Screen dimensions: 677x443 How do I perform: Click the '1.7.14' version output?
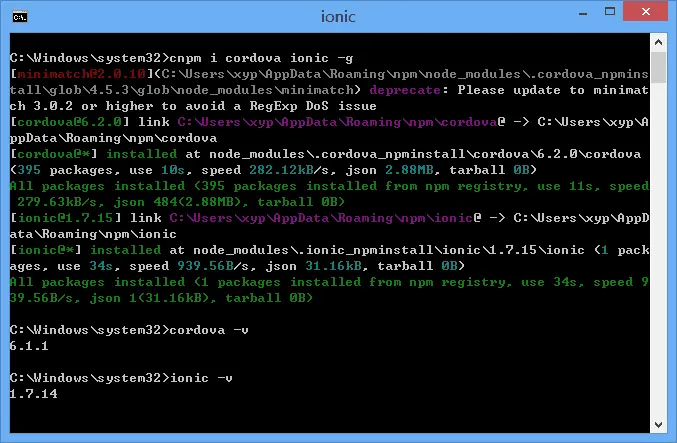[33, 394]
